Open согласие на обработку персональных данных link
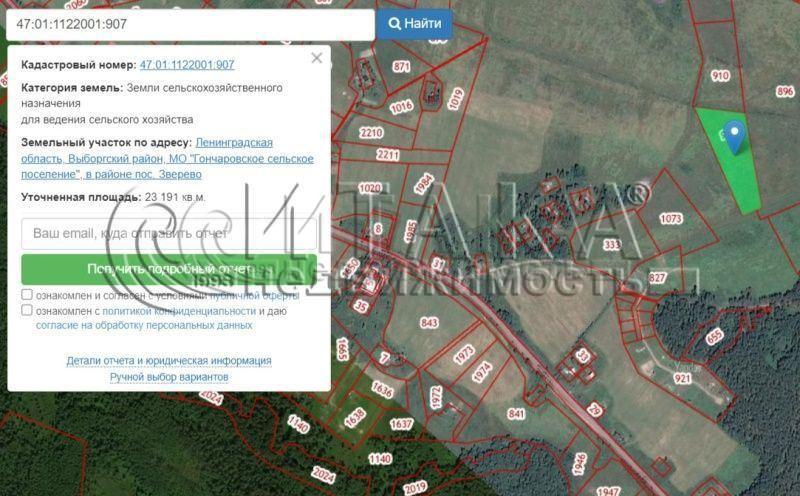 click(144, 325)
